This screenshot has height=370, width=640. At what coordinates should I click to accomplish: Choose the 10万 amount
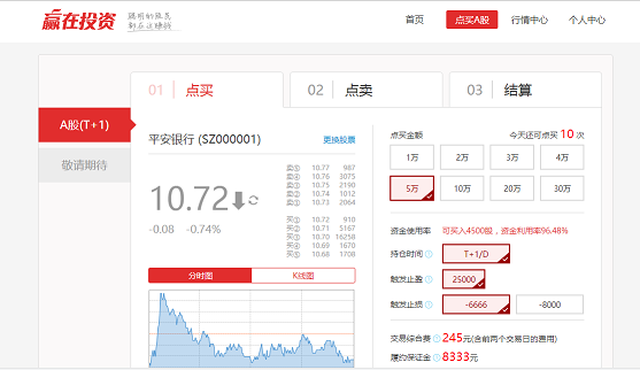(462, 188)
